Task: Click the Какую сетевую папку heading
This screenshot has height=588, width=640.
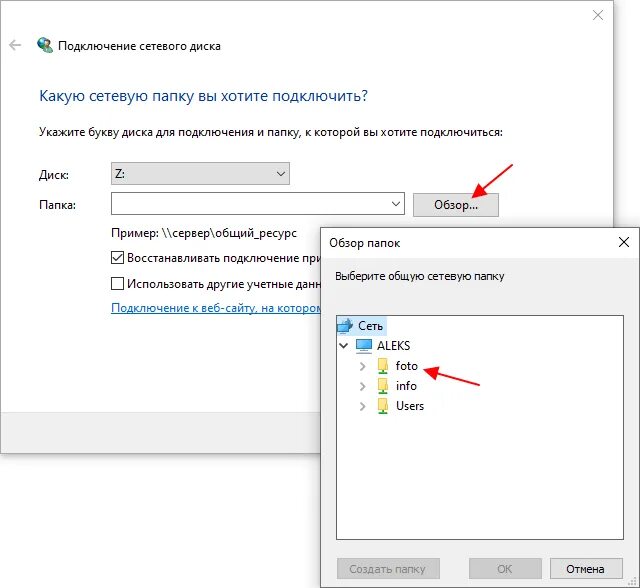Action: [203, 96]
